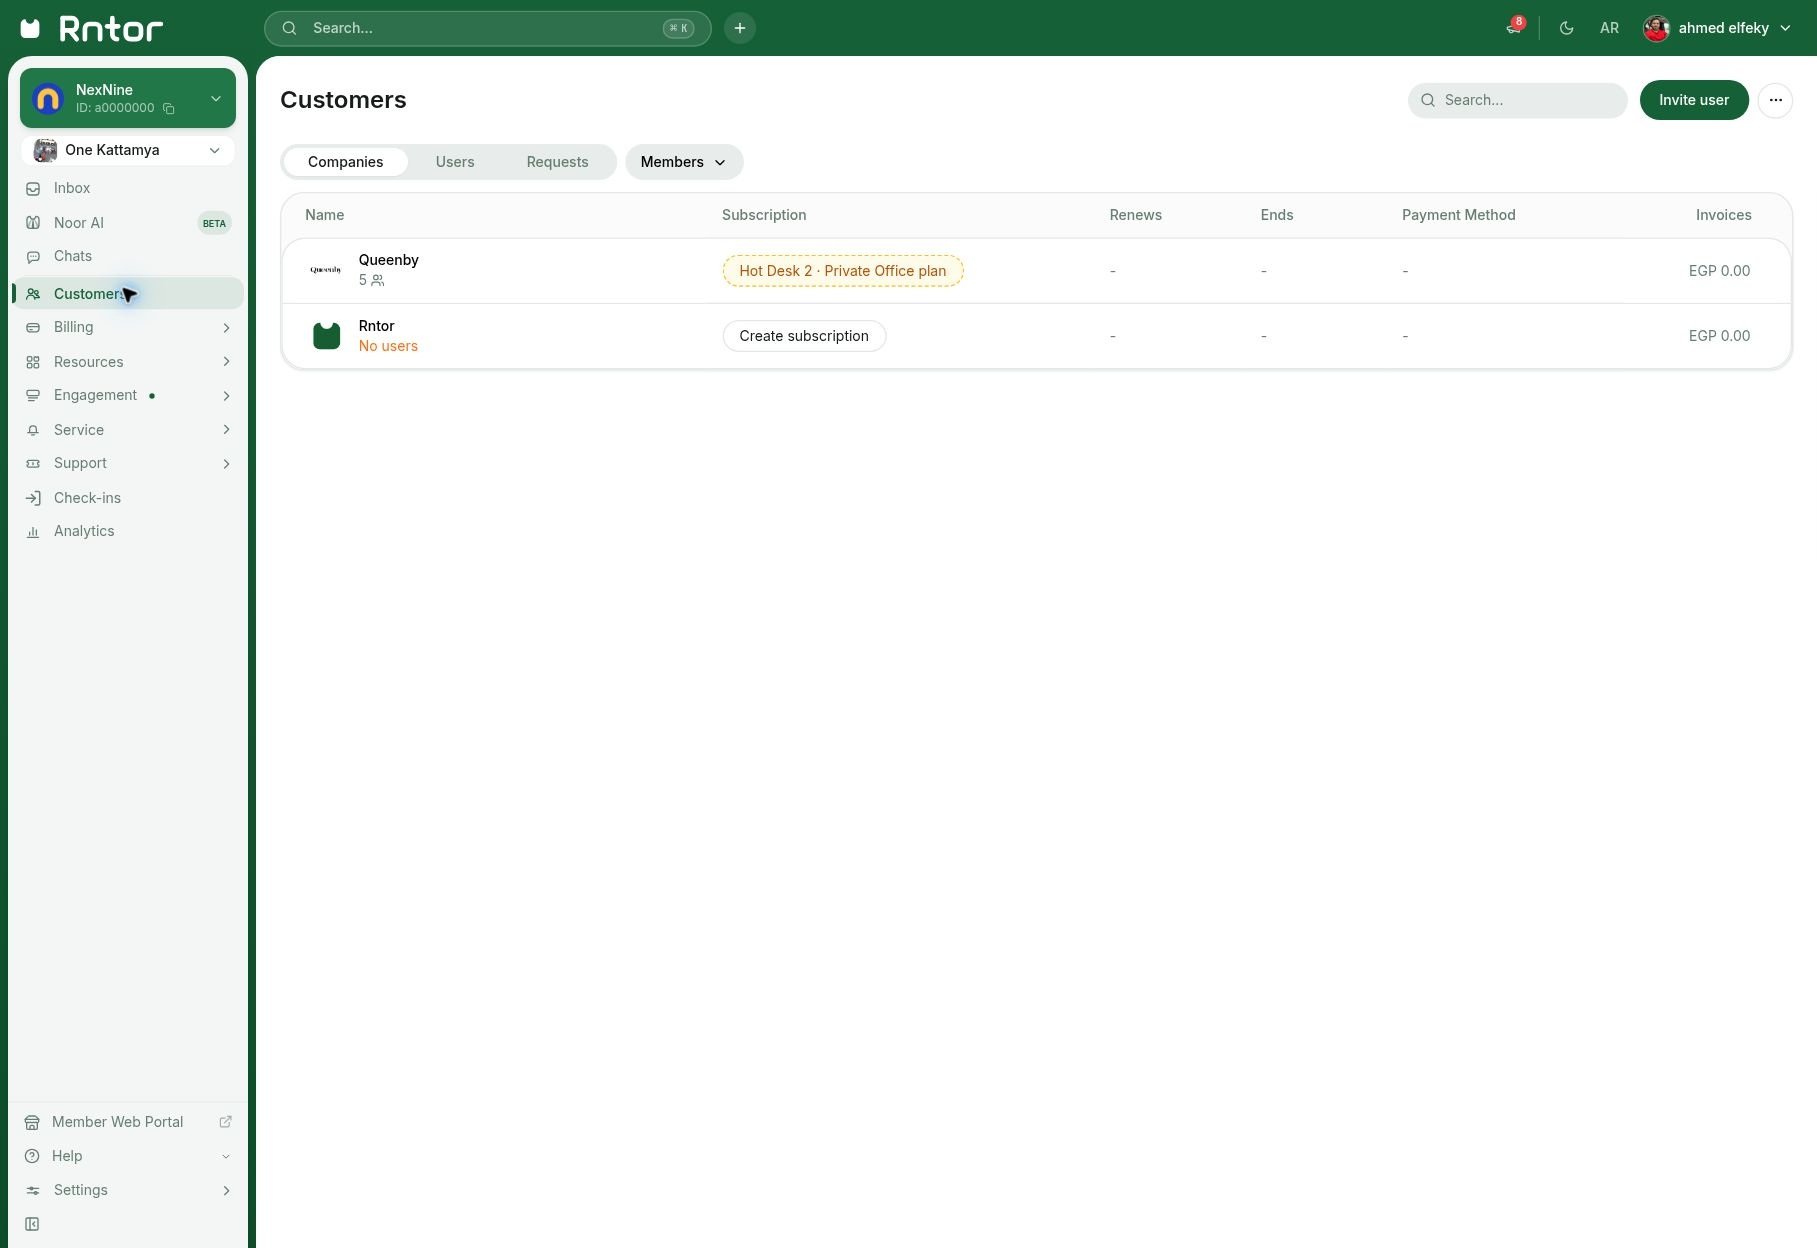The width and height of the screenshot is (1817, 1248).
Task: Open the notifications icon with badge 8
Action: coord(1514,27)
